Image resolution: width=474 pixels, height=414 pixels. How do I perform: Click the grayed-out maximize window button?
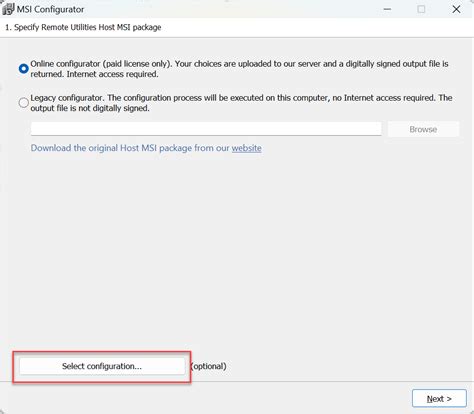pos(421,9)
